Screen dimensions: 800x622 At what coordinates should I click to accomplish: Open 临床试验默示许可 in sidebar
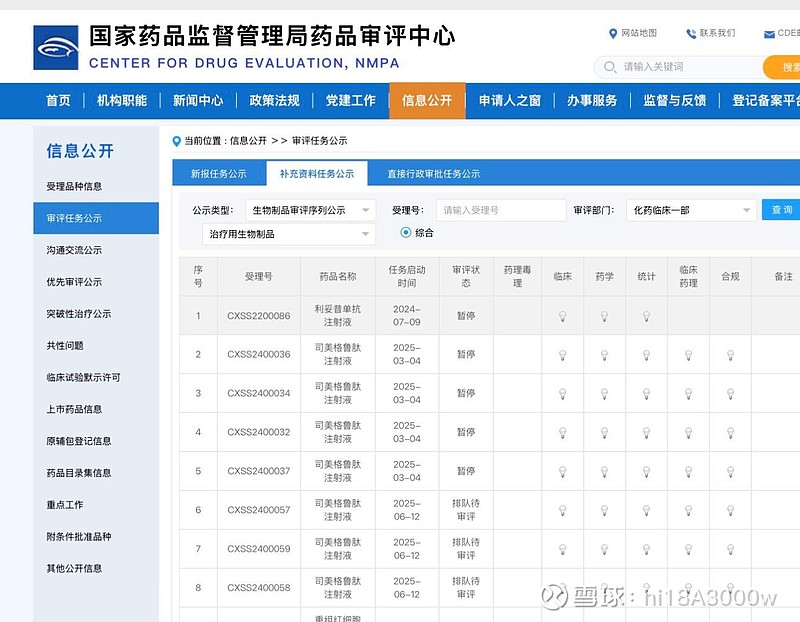pyautogui.click(x=83, y=377)
